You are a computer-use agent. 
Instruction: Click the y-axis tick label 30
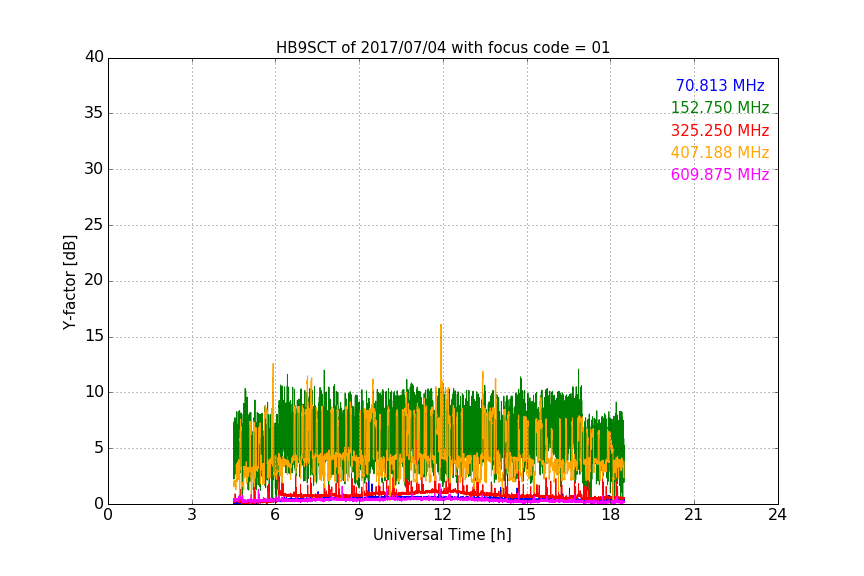click(x=94, y=169)
